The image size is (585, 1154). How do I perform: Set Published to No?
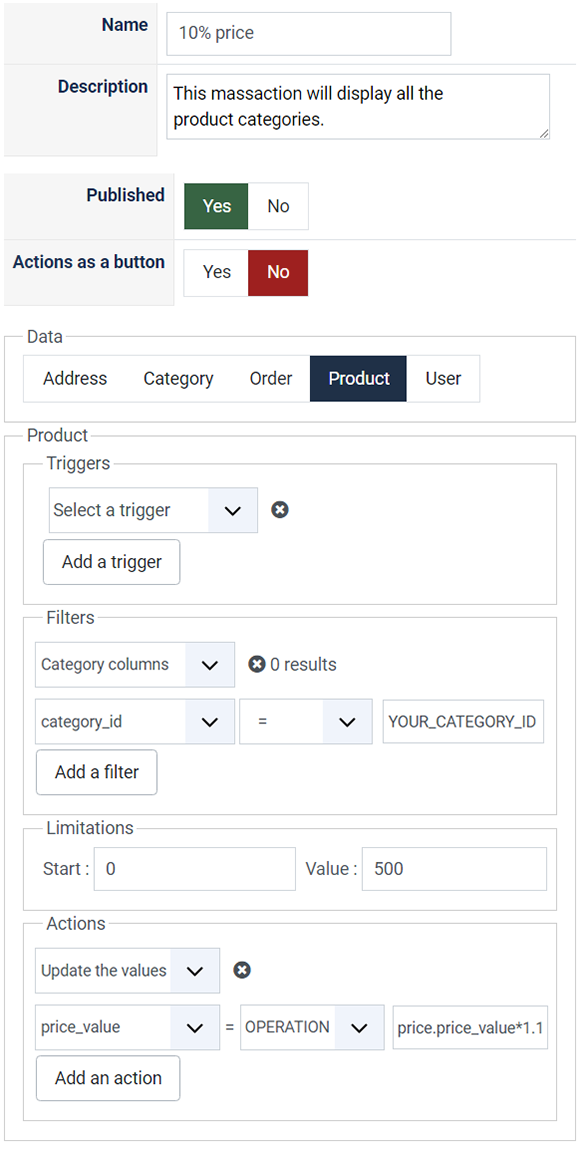(x=278, y=206)
